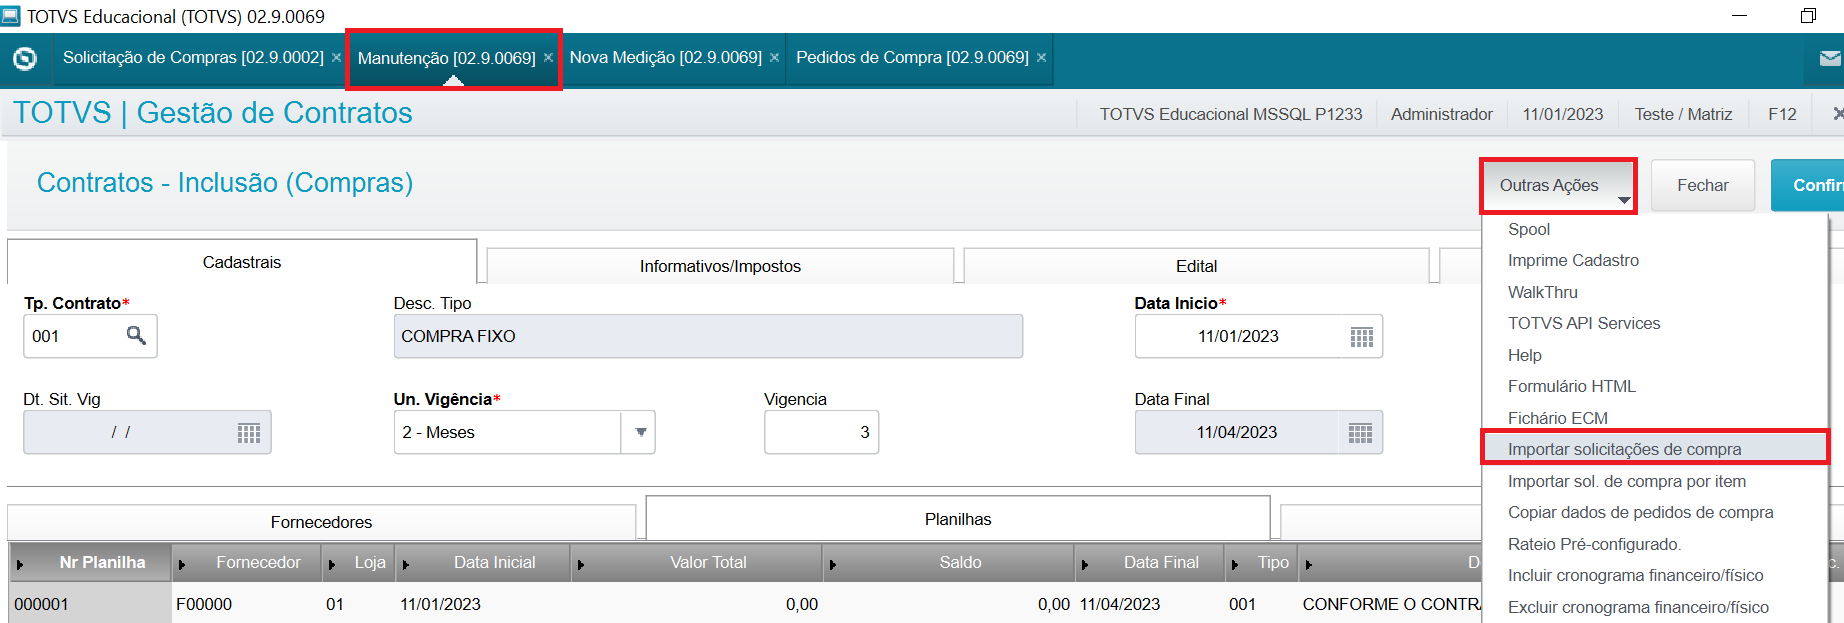This screenshot has height=623, width=1844.
Task: Open the Edital tab
Action: 1196,266
